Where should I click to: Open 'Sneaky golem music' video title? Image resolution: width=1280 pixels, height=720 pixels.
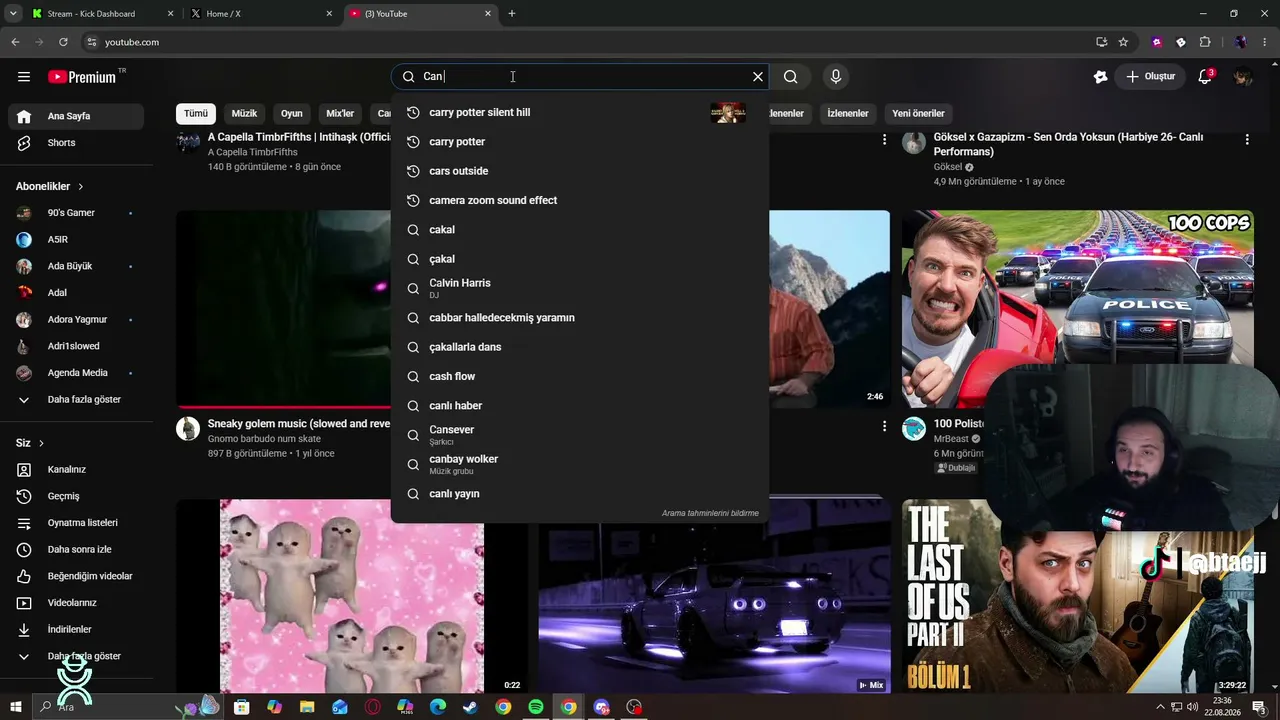(x=299, y=424)
